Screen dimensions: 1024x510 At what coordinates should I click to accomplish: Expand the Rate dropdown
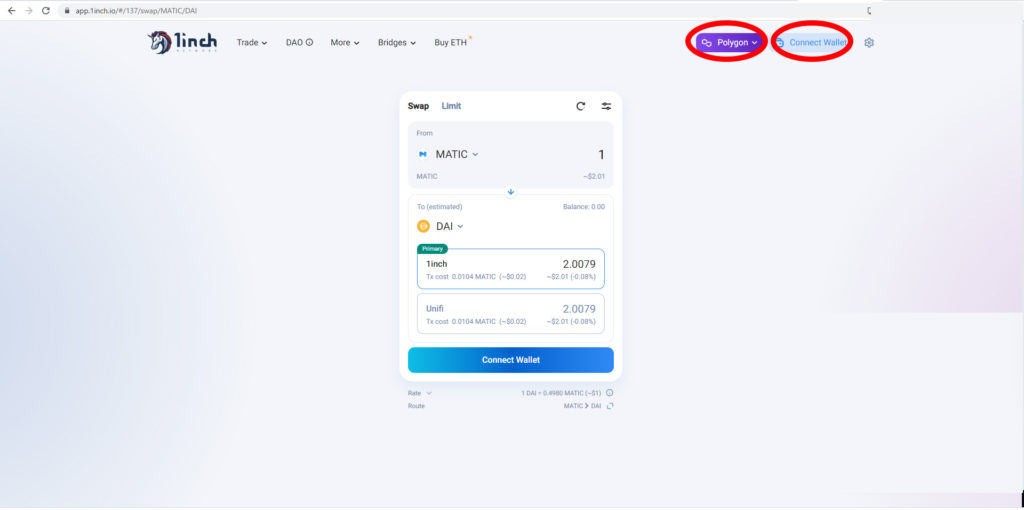tap(419, 393)
